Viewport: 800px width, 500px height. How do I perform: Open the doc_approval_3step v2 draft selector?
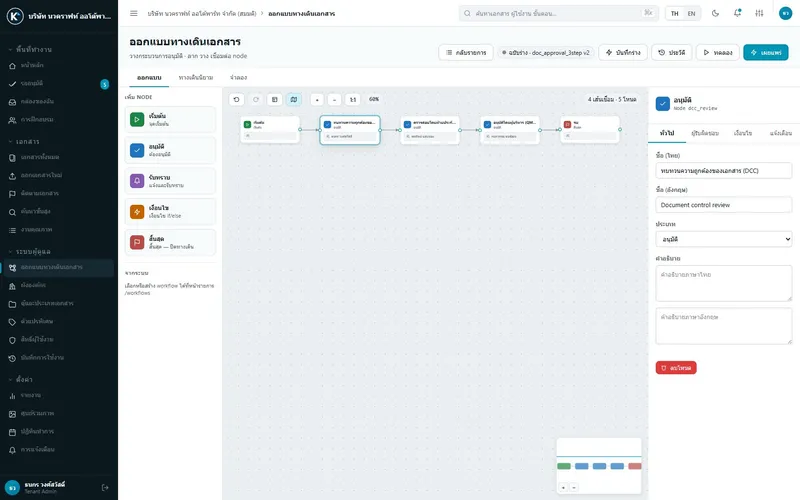(x=545, y=53)
